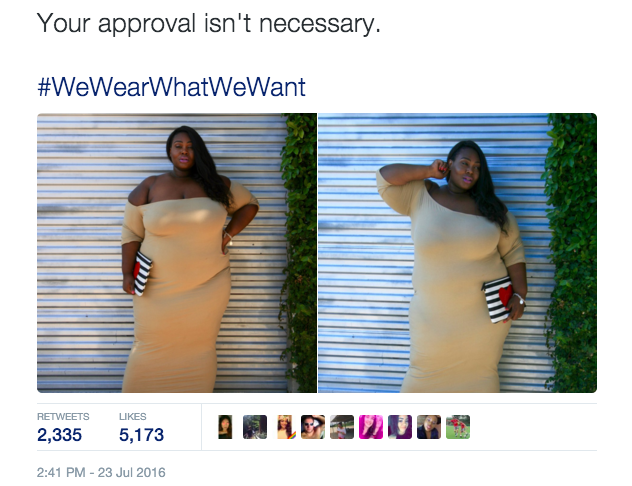Open the left photo showing hand on hip
Screen dimensions: 632x486
[x=177, y=253]
